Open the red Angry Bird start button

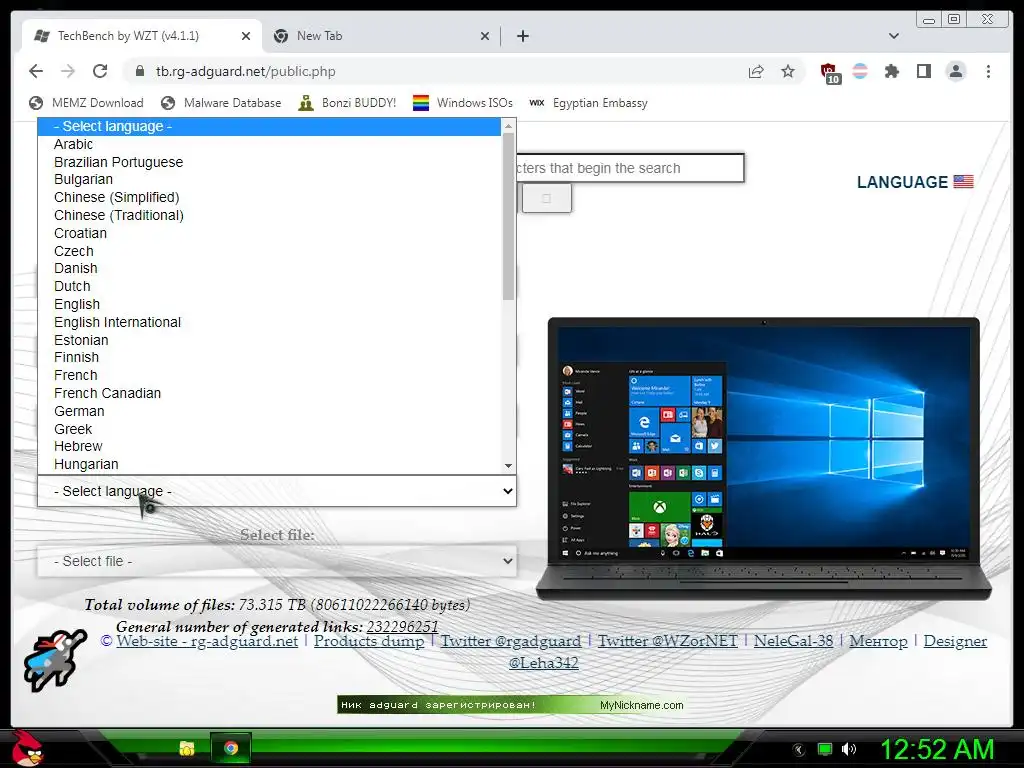(27, 748)
